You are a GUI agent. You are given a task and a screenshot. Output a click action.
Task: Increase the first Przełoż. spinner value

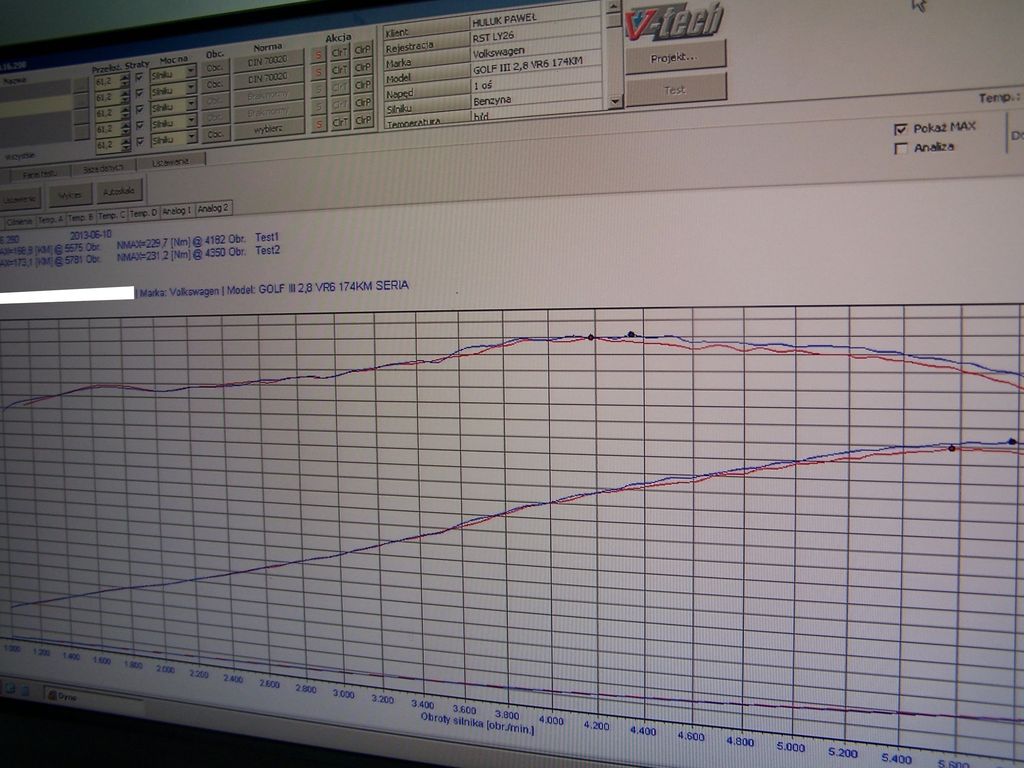[125, 72]
